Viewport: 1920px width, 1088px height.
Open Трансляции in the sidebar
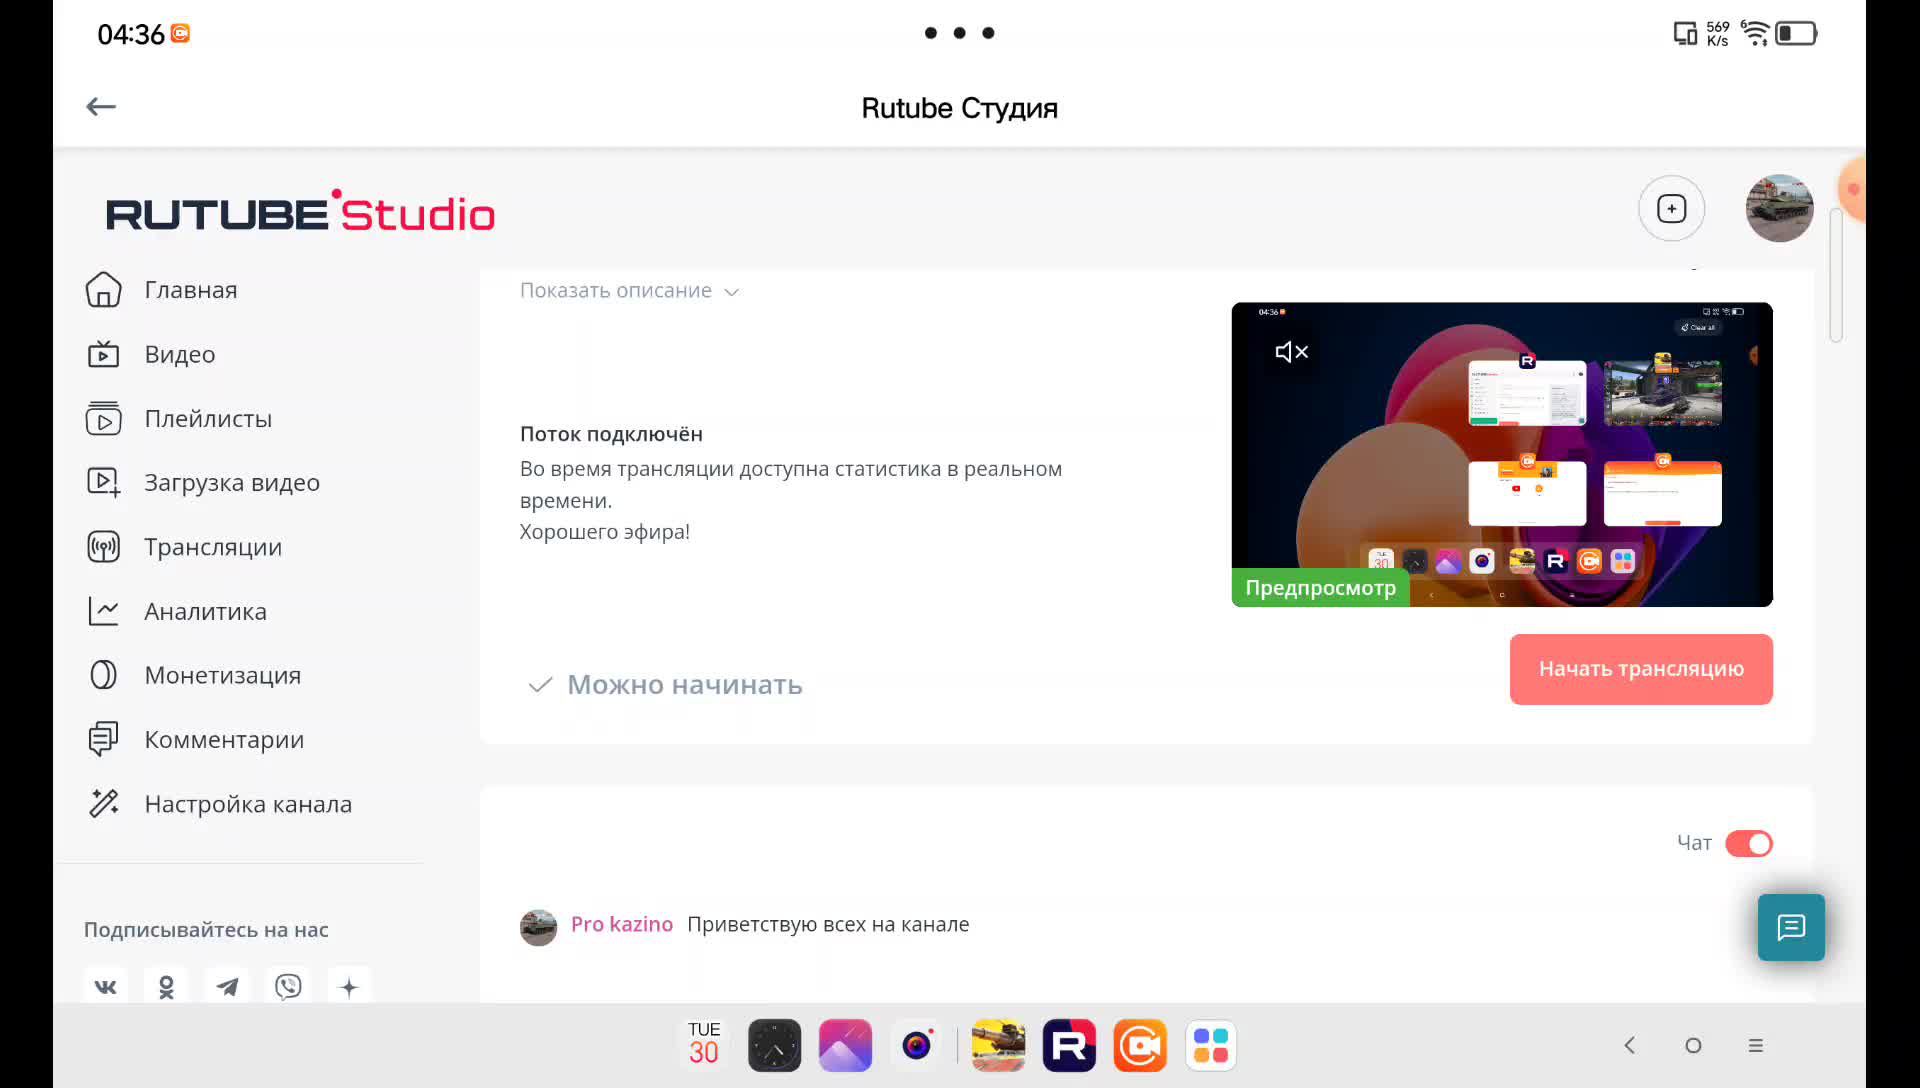(212, 547)
